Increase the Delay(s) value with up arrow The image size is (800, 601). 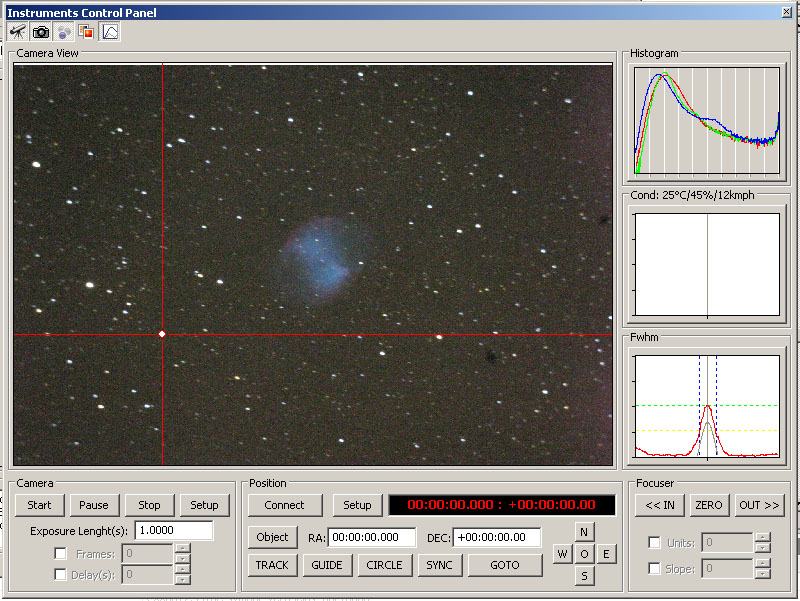pos(182,569)
